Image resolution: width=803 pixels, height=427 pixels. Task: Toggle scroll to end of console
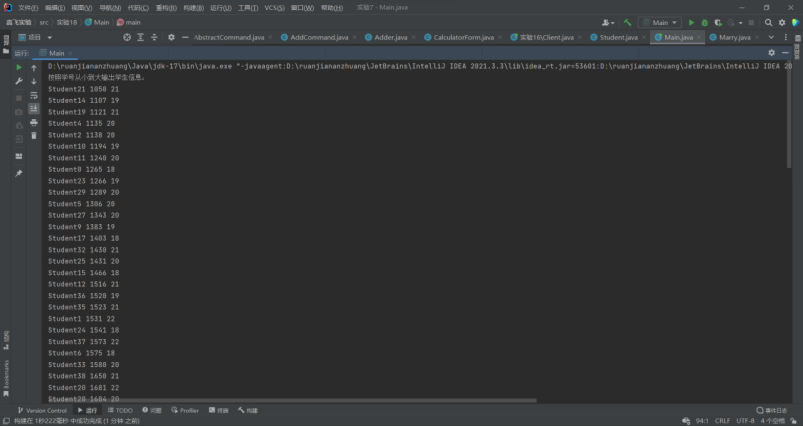point(34,108)
